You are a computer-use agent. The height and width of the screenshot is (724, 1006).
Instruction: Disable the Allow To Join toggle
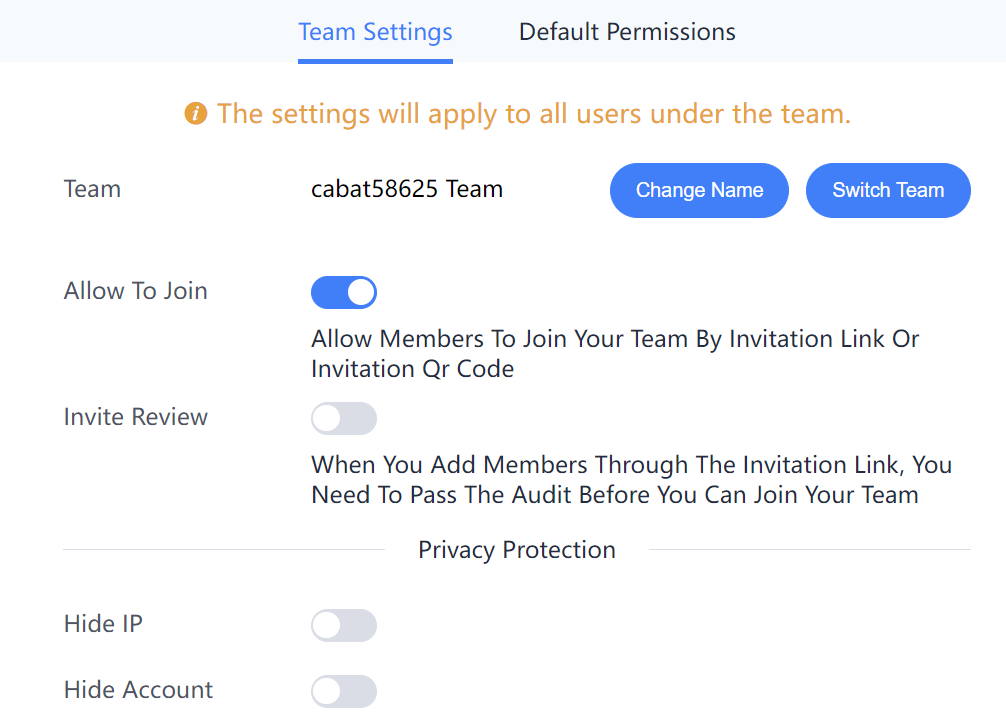click(x=344, y=292)
